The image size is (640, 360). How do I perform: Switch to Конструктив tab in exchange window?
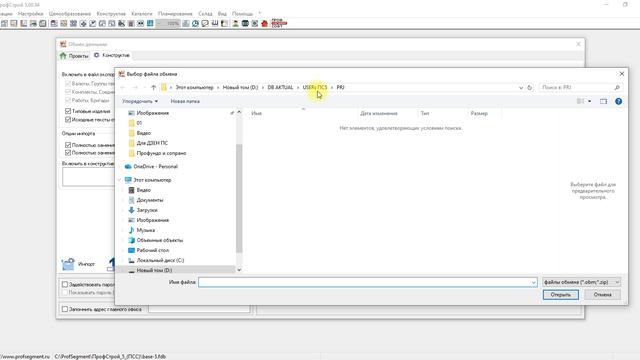(x=112, y=55)
